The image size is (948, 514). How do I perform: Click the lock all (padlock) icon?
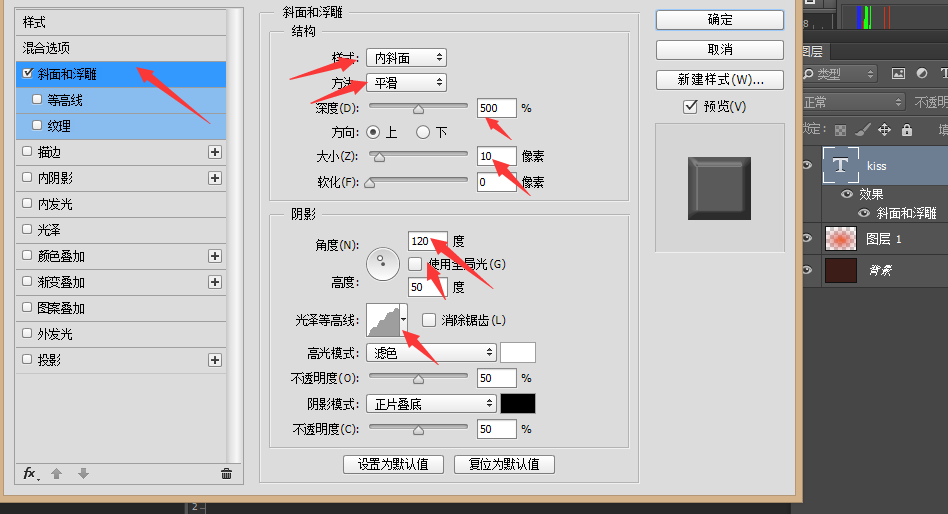click(x=906, y=129)
